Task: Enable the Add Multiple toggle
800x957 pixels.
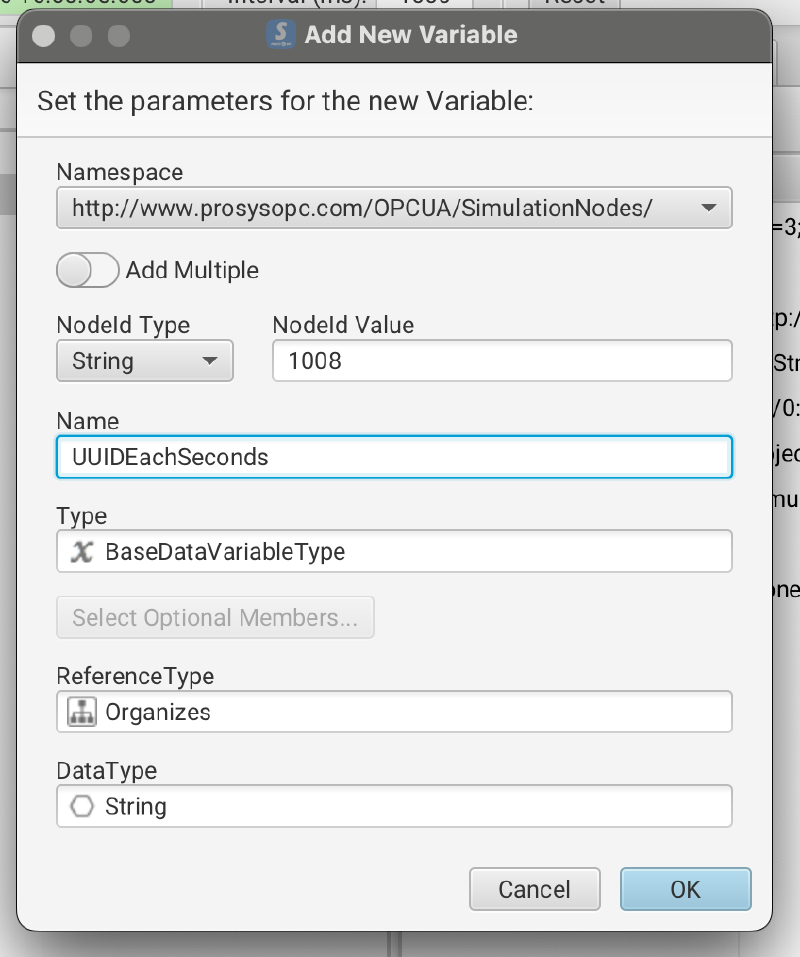Action: click(87, 270)
